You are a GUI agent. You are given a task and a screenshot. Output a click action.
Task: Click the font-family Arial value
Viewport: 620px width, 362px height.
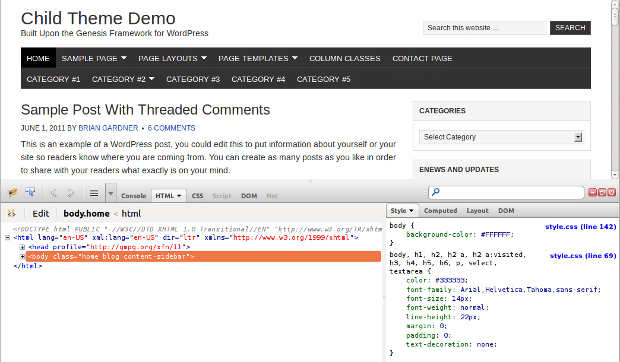tap(530, 289)
